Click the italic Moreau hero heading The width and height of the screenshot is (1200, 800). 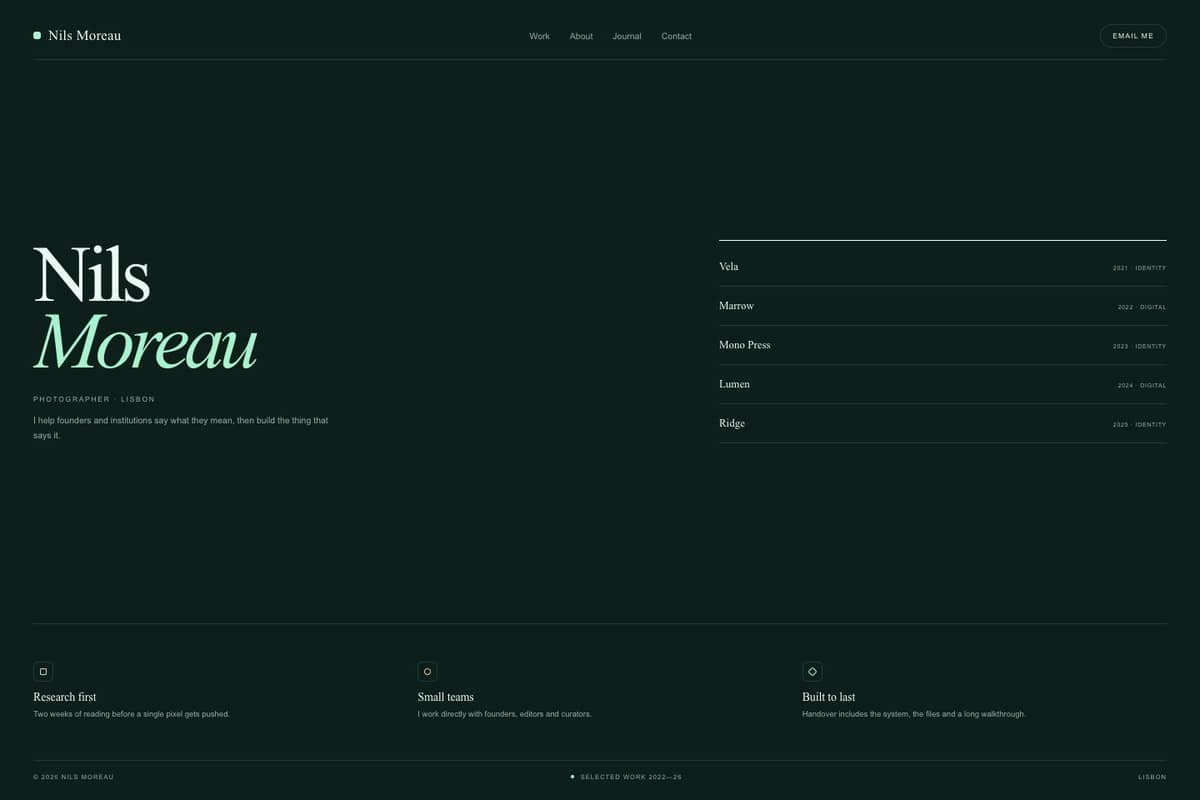click(x=146, y=342)
